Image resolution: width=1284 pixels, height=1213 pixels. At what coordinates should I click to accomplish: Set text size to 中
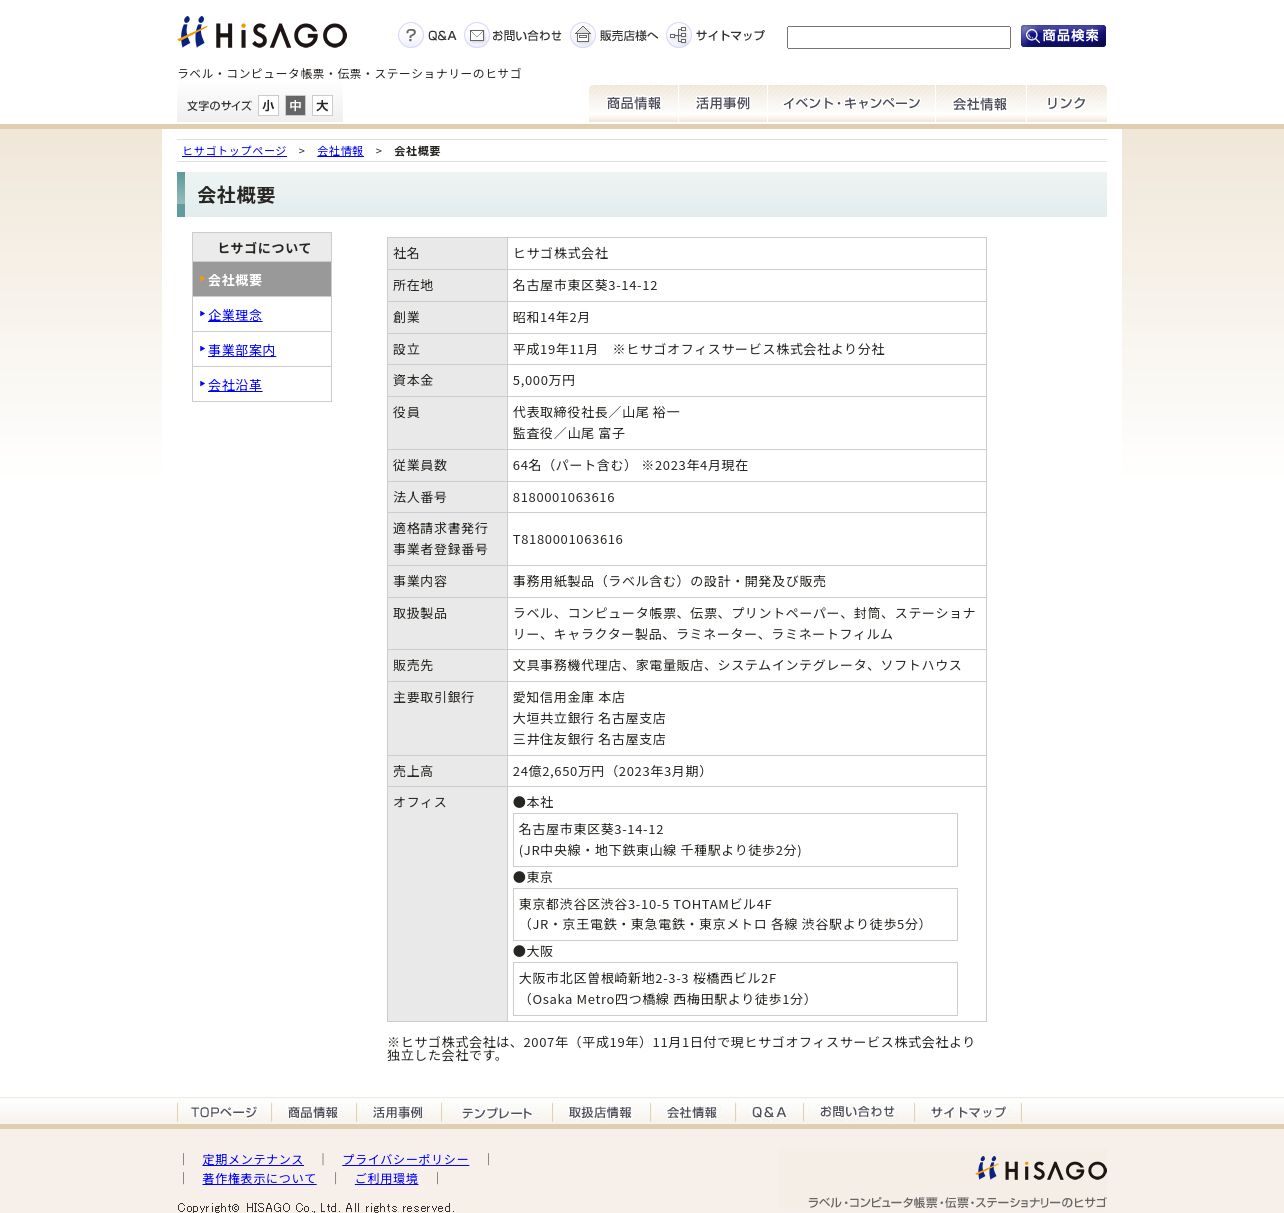coord(295,106)
